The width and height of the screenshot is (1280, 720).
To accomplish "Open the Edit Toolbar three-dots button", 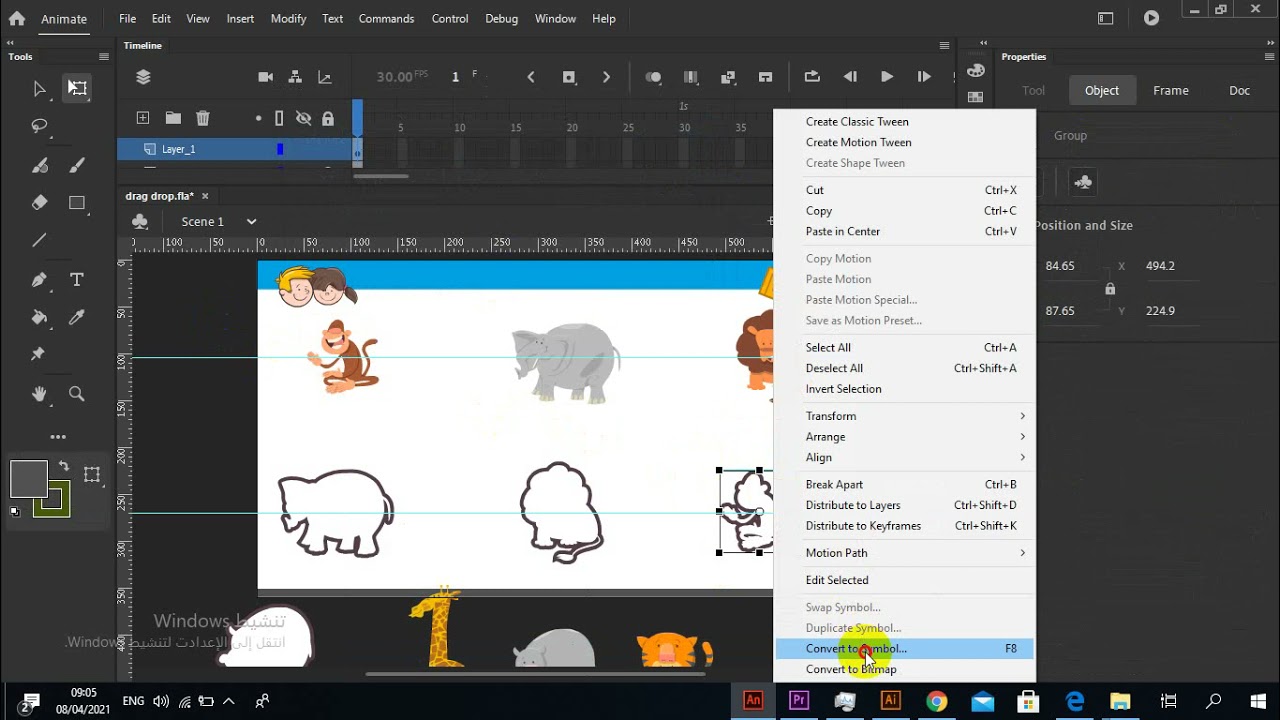I will (58, 437).
